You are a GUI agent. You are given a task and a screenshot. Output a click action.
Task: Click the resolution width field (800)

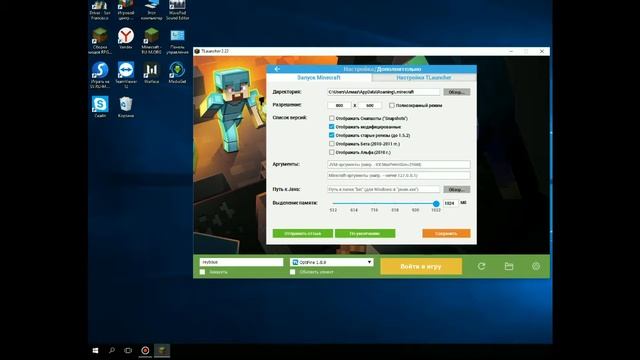click(x=339, y=105)
